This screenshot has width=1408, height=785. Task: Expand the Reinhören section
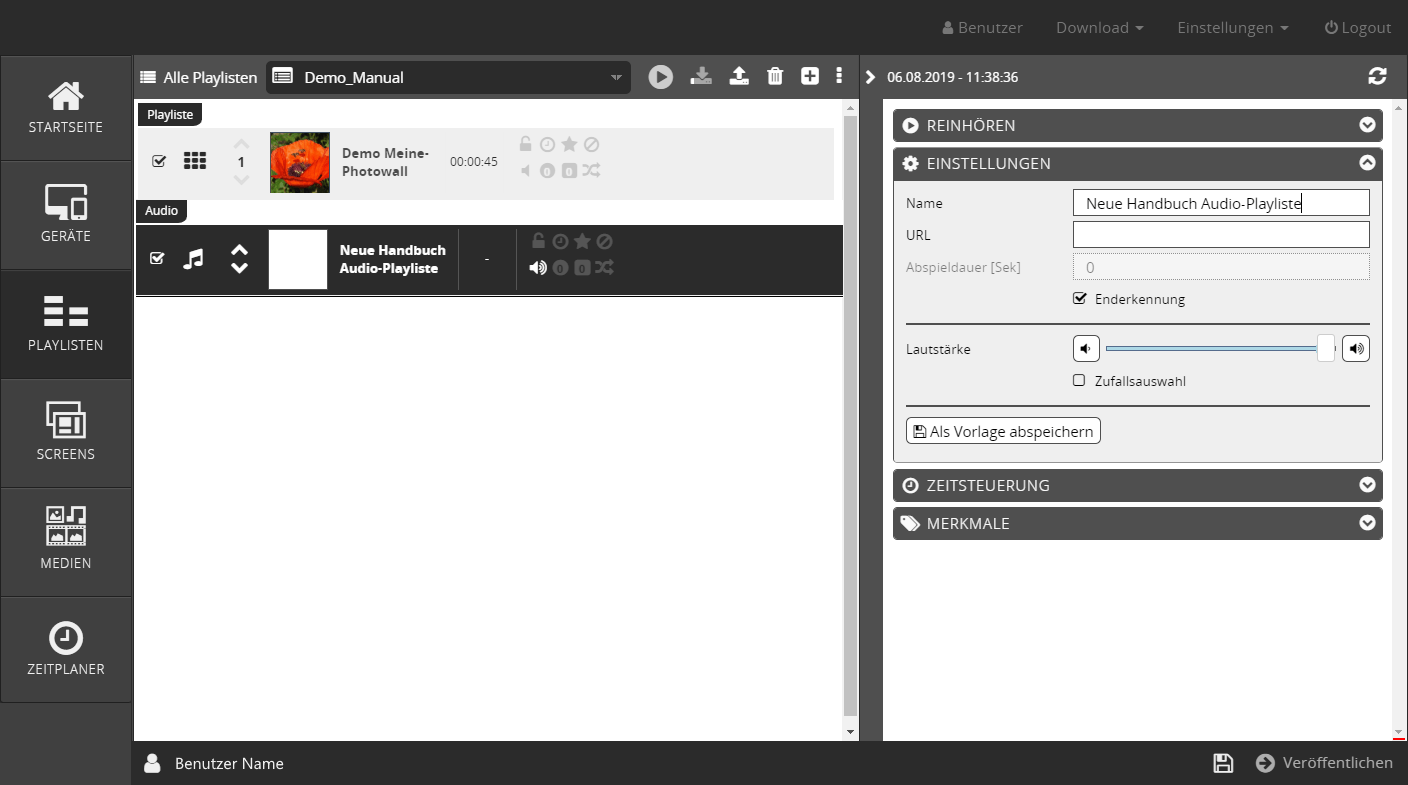[1137, 126]
